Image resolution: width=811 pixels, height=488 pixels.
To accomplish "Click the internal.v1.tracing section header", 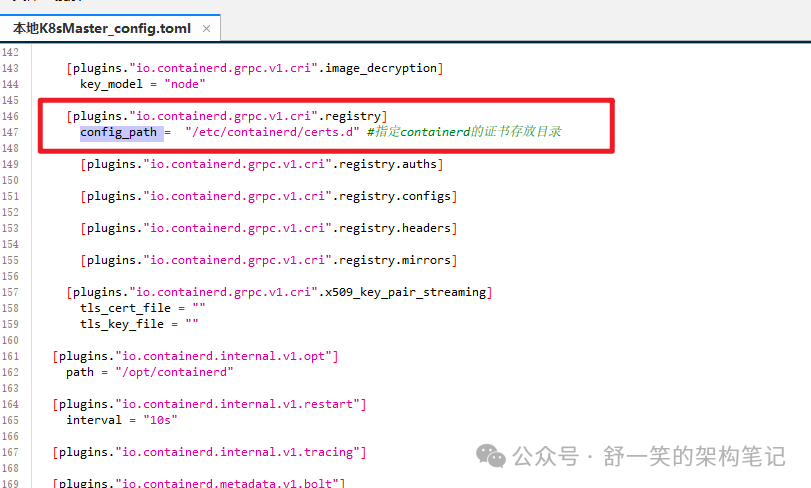I will point(209,452).
